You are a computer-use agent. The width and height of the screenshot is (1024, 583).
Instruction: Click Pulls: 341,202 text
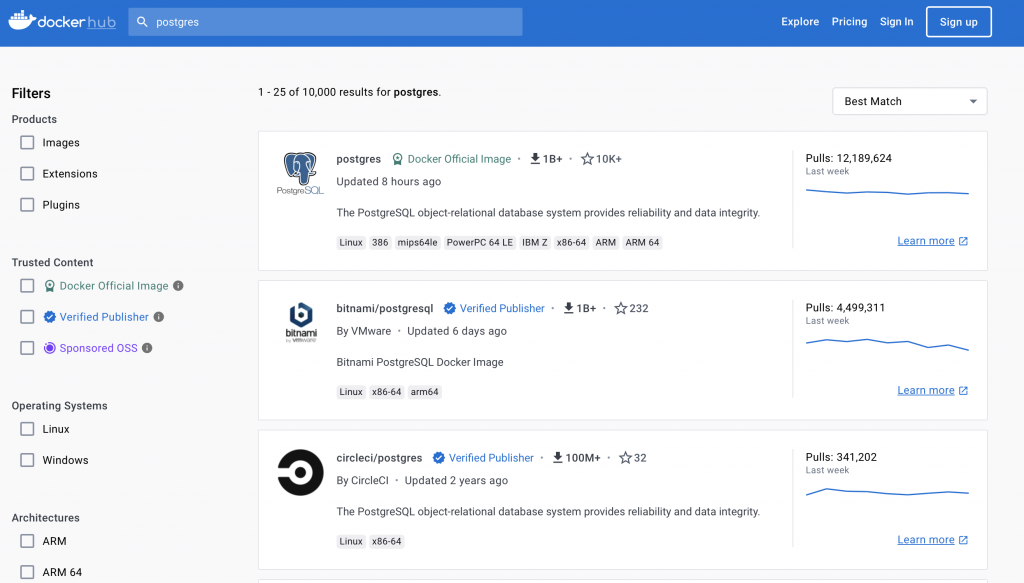point(841,457)
